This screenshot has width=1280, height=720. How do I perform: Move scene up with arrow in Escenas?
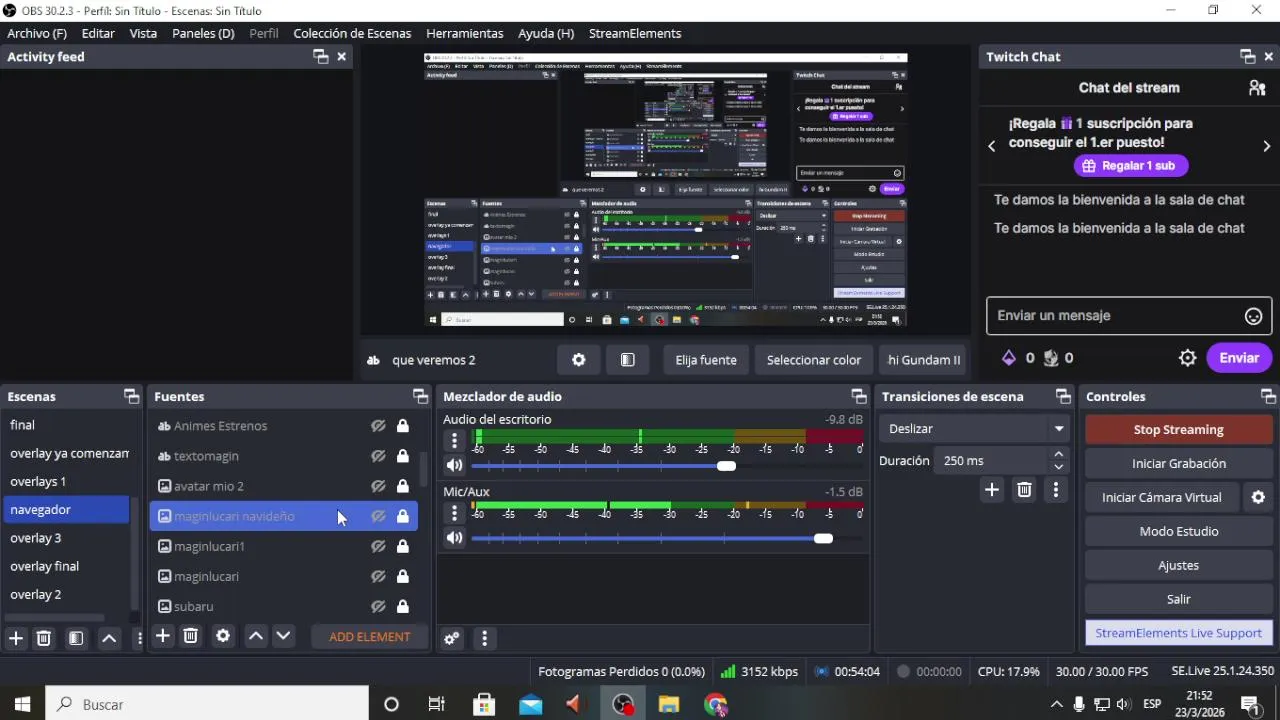(109, 637)
